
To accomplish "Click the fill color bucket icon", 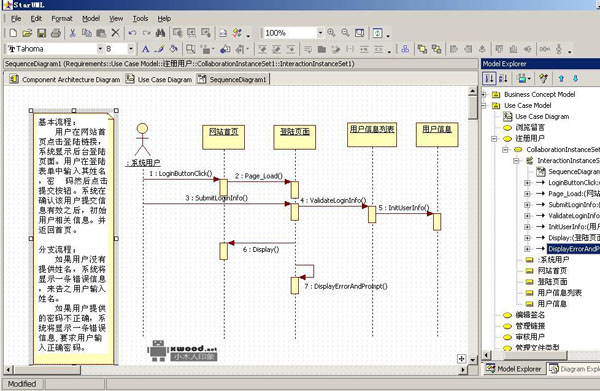I will [174, 49].
